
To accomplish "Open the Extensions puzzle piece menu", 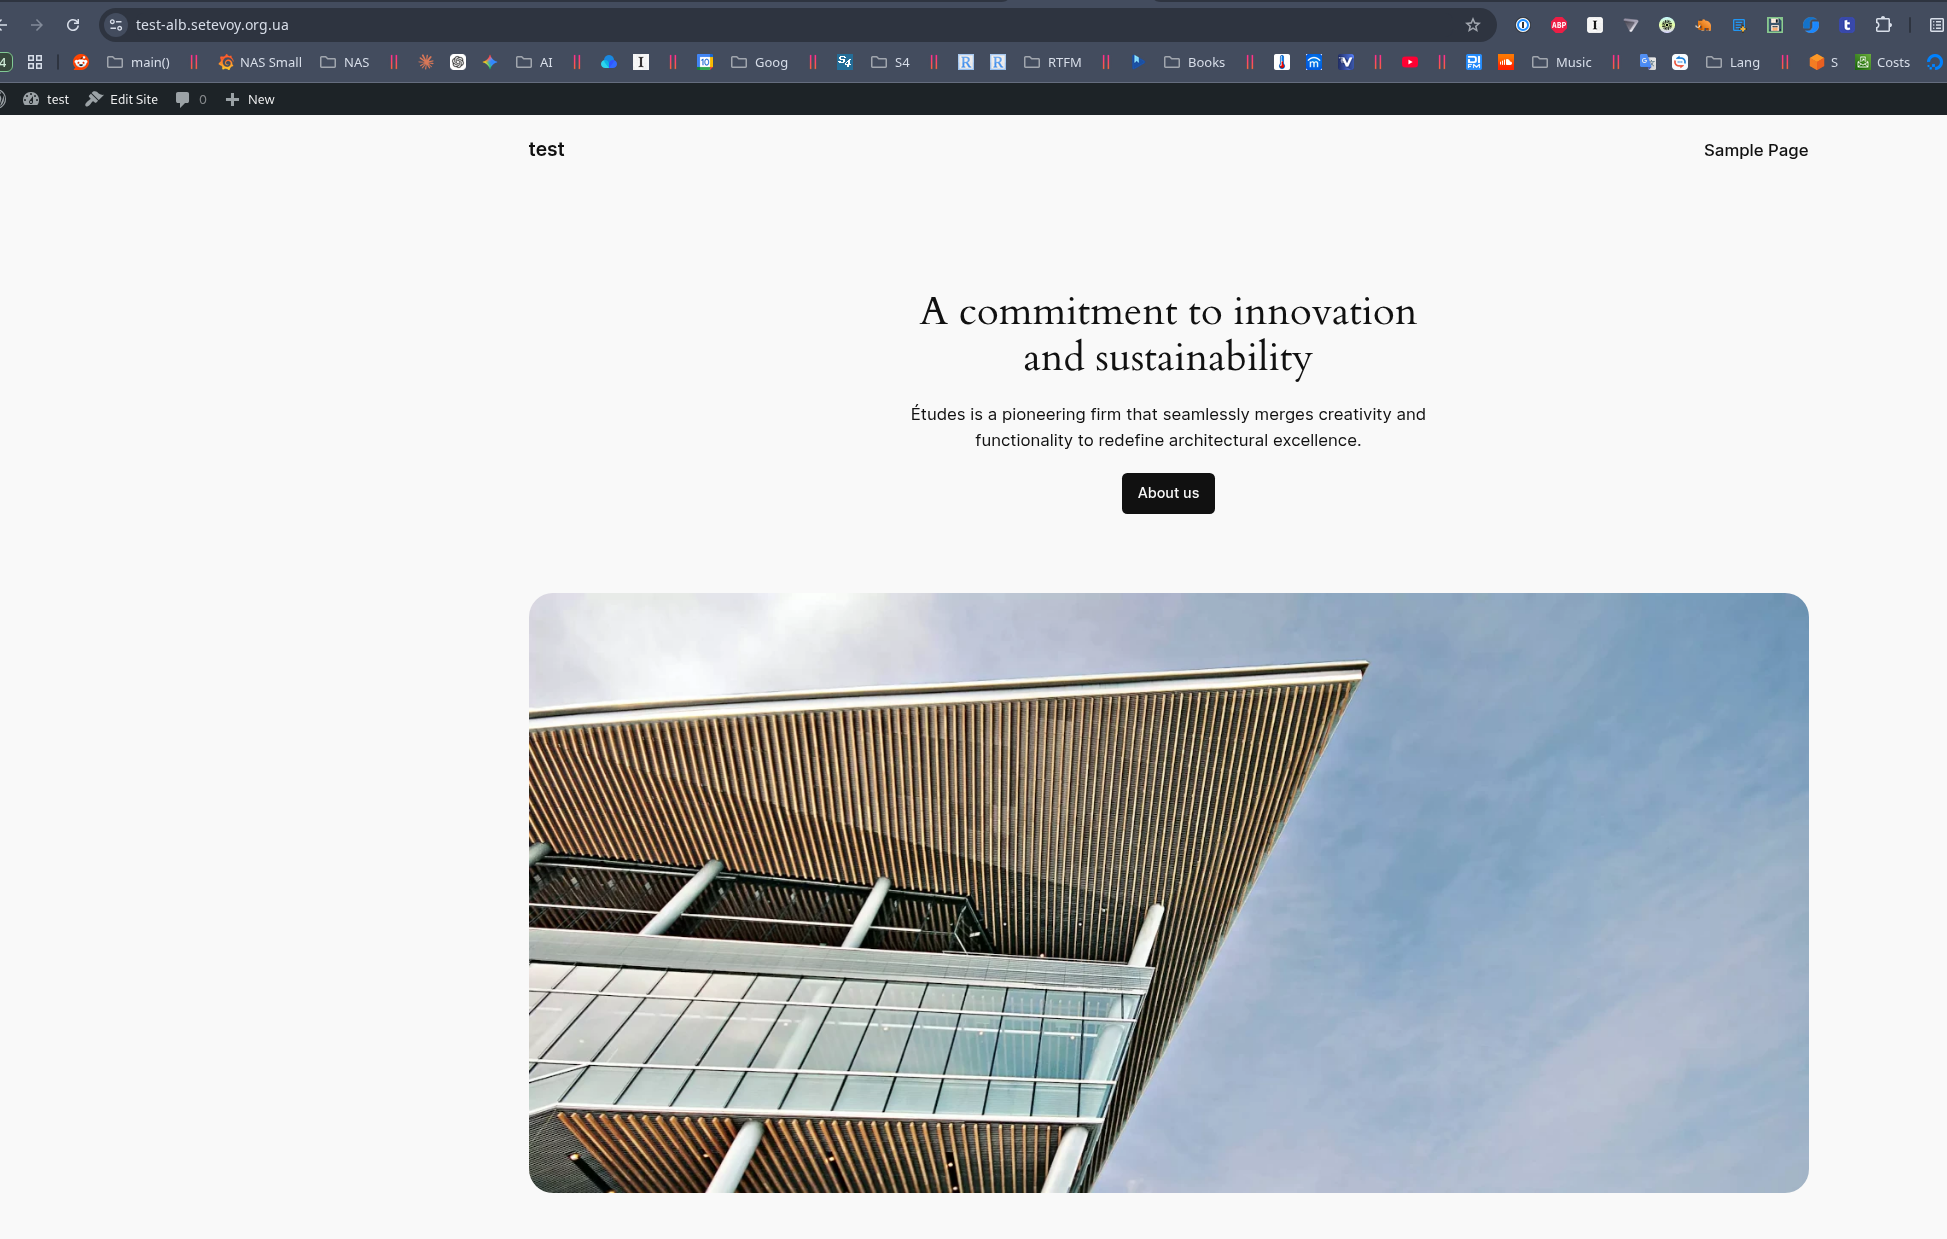I will click(x=1883, y=25).
